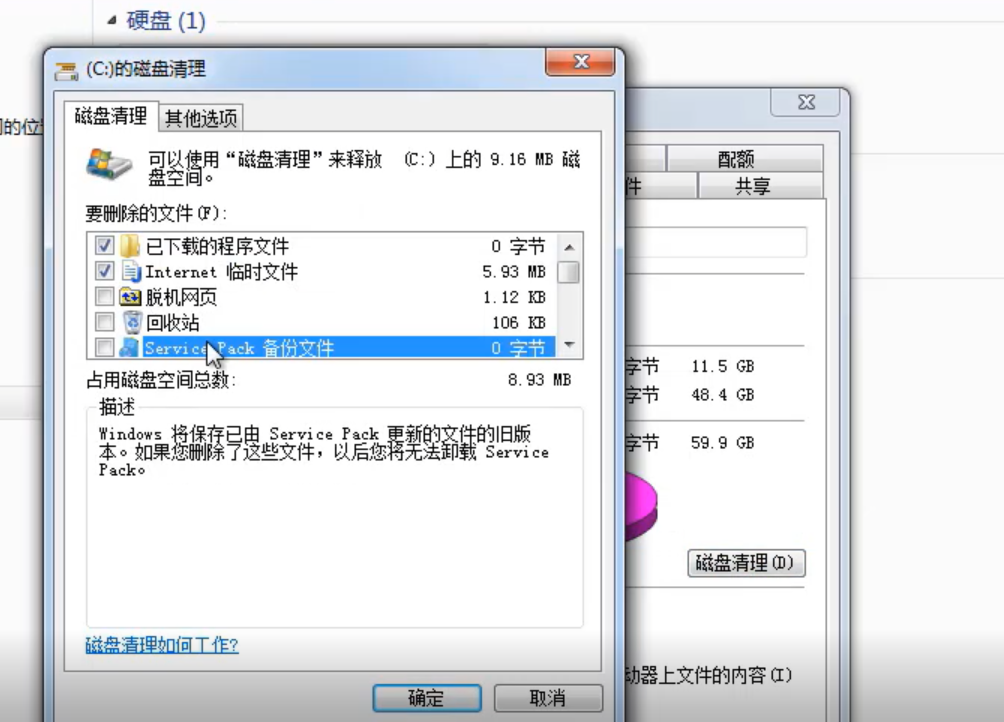
Task: Click the 11.5 GB used space value
Action: click(x=722, y=366)
